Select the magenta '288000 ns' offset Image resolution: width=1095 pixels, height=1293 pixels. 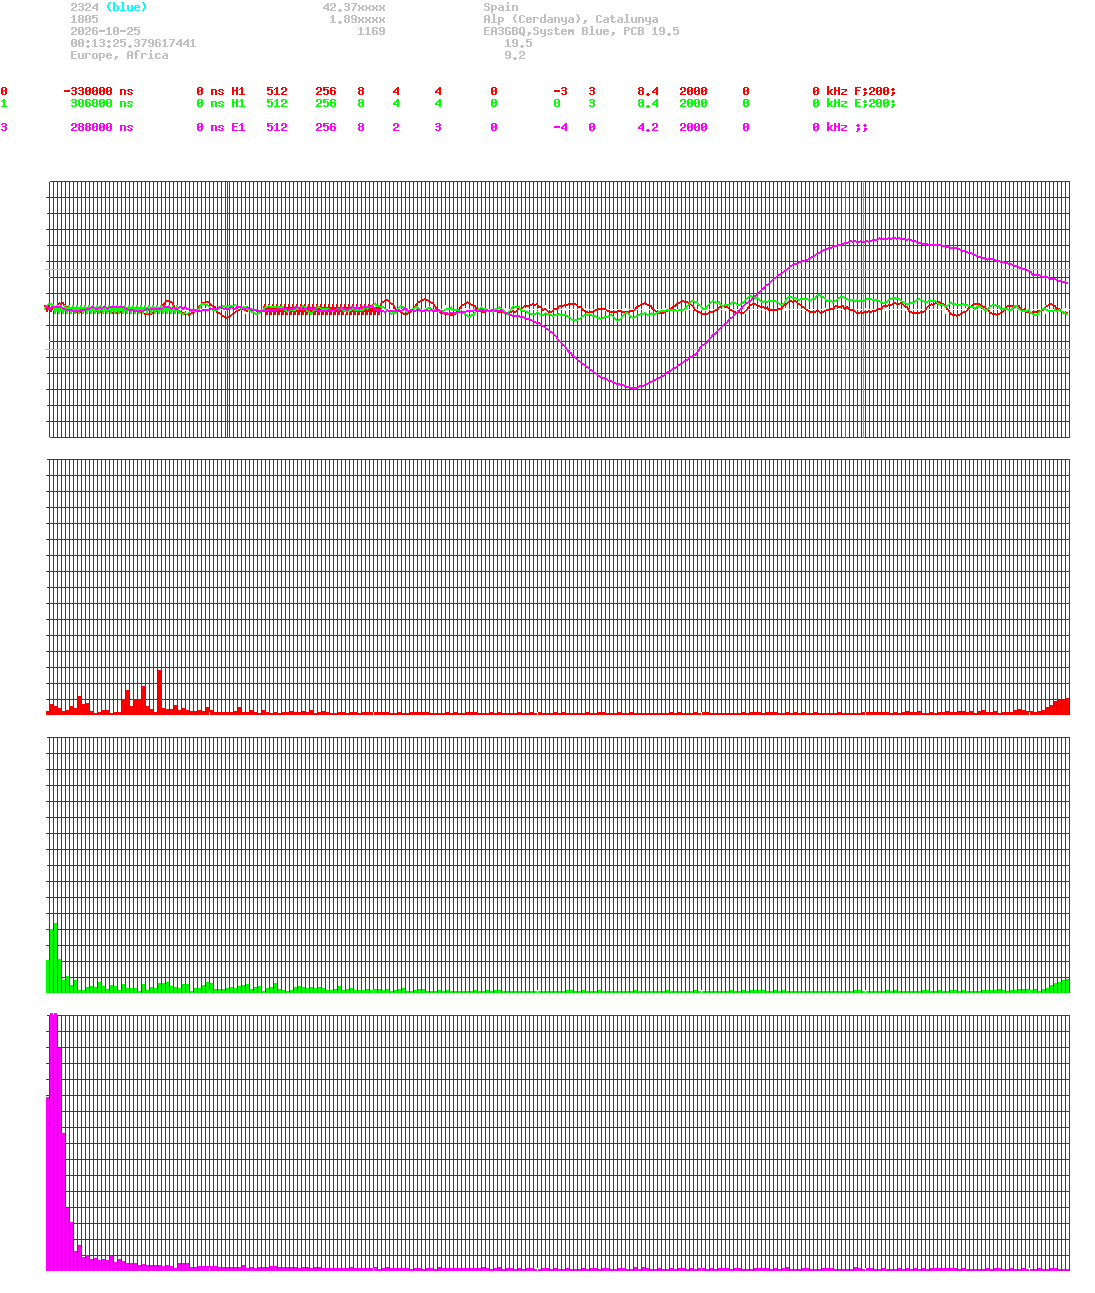[101, 127]
